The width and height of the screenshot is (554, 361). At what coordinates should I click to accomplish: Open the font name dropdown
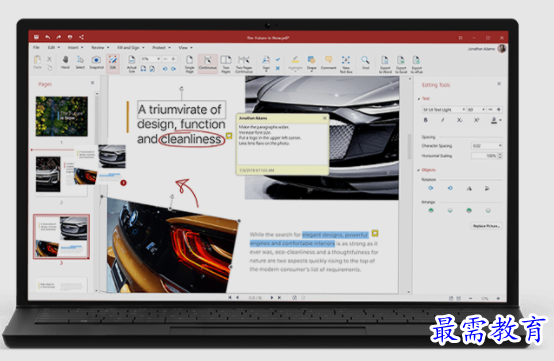464,110
